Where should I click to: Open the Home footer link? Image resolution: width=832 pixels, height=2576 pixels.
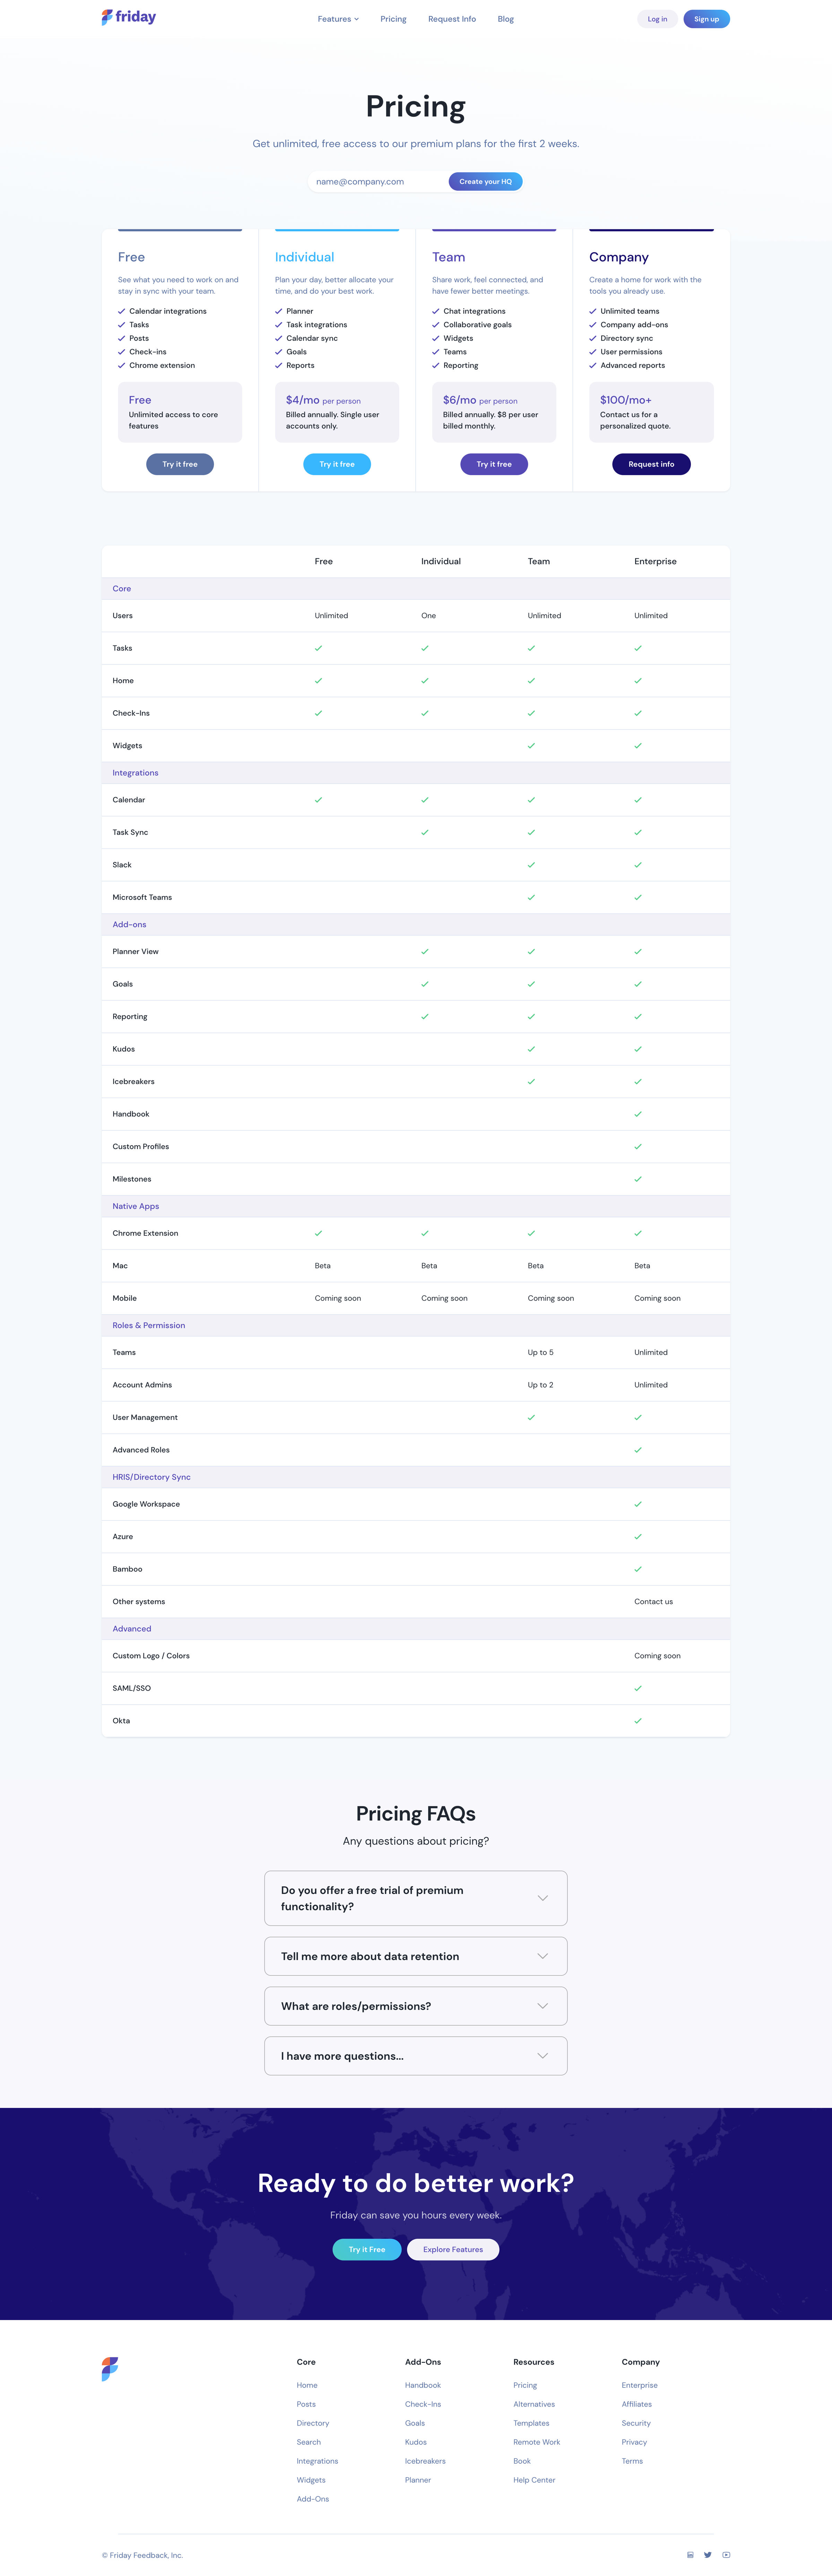tap(307, 2385)
